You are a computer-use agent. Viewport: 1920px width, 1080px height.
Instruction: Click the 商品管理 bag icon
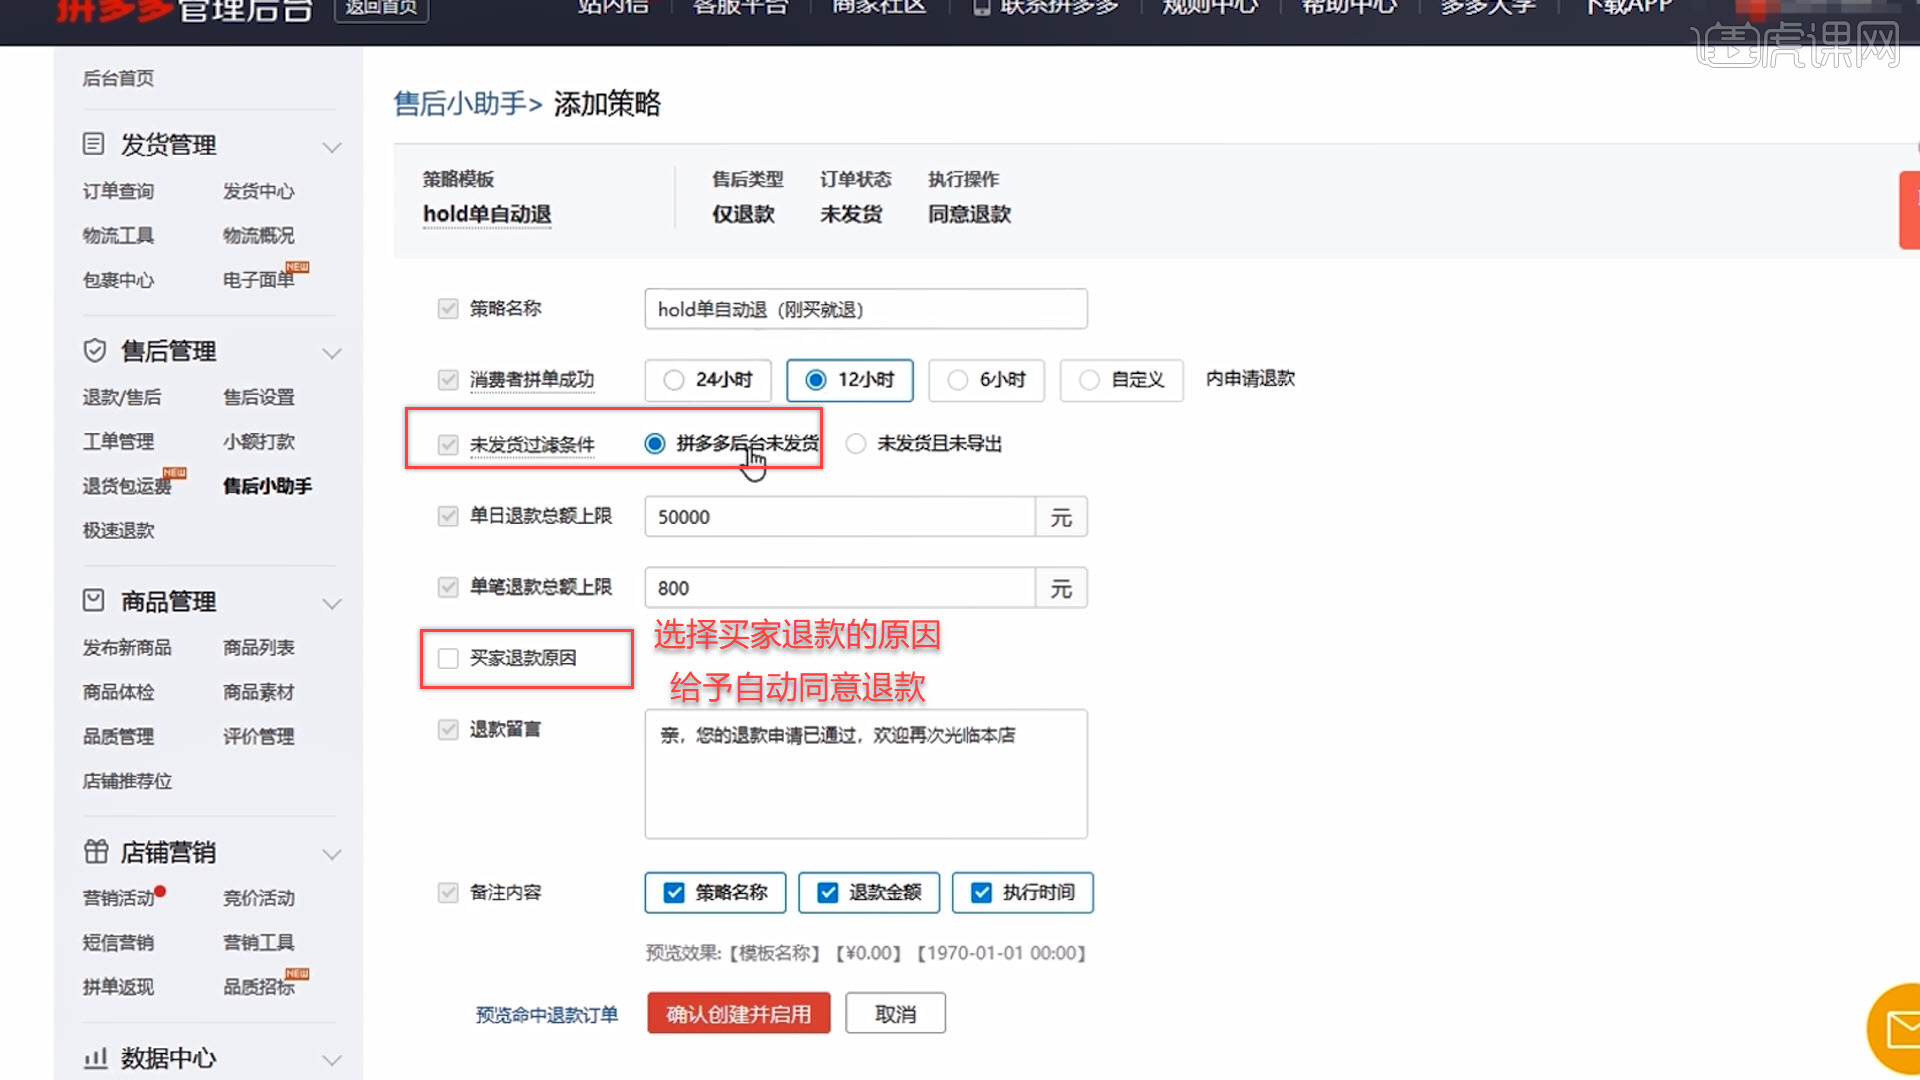pos(93,601)
